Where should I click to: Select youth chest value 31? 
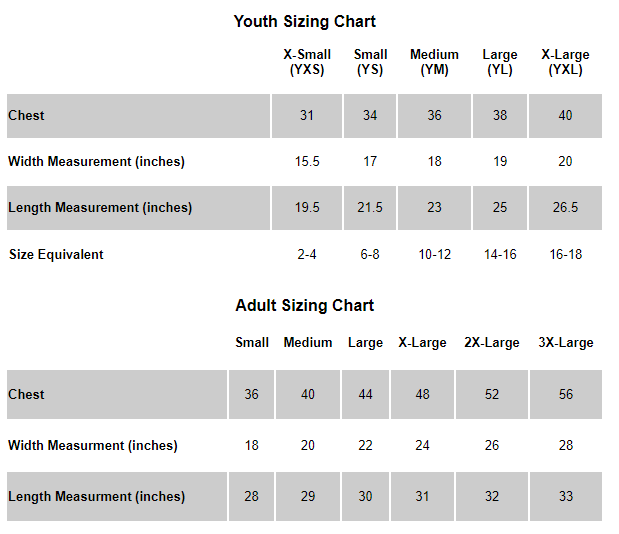(x=307, y=116)
